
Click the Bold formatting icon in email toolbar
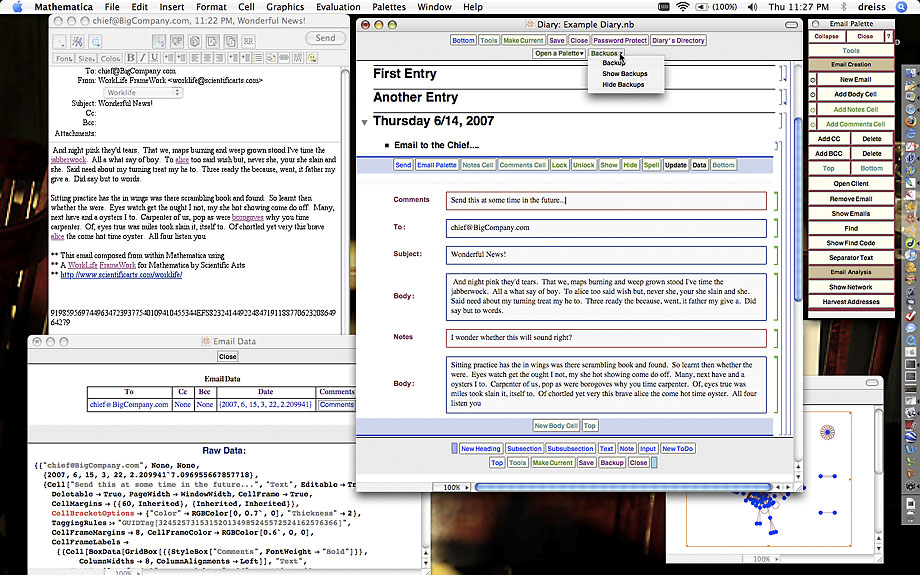click(131, 59)
